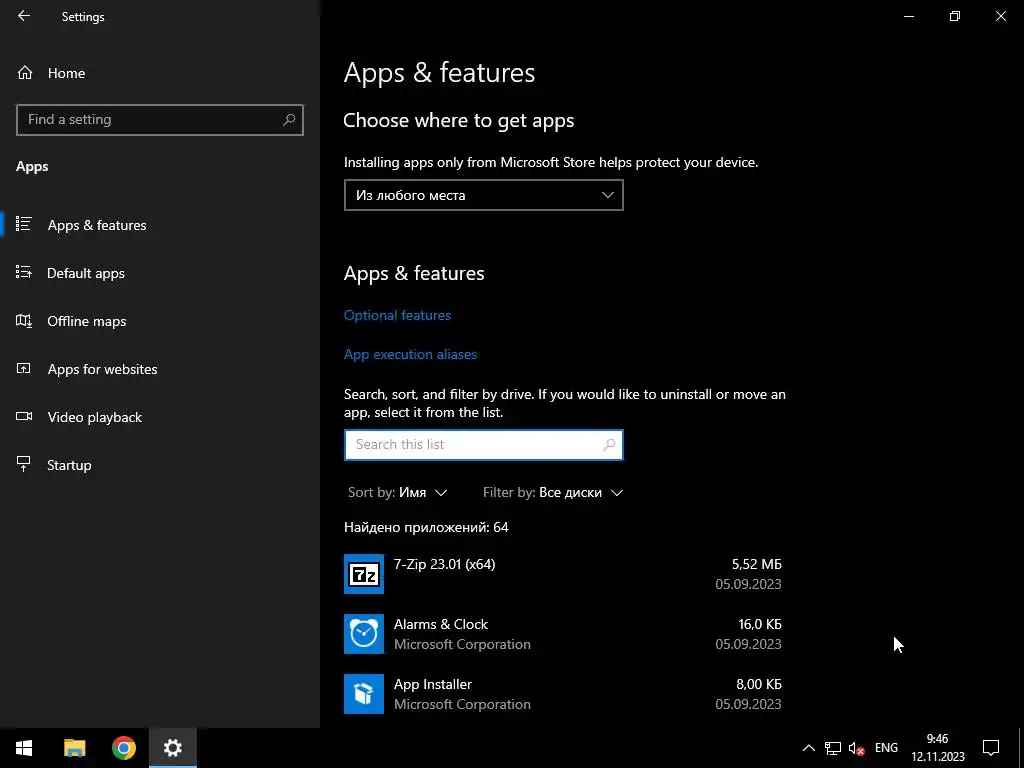1024x768 pixels.
Task: Click 'Найдено приложений: 64' count text
Action: 426,527
